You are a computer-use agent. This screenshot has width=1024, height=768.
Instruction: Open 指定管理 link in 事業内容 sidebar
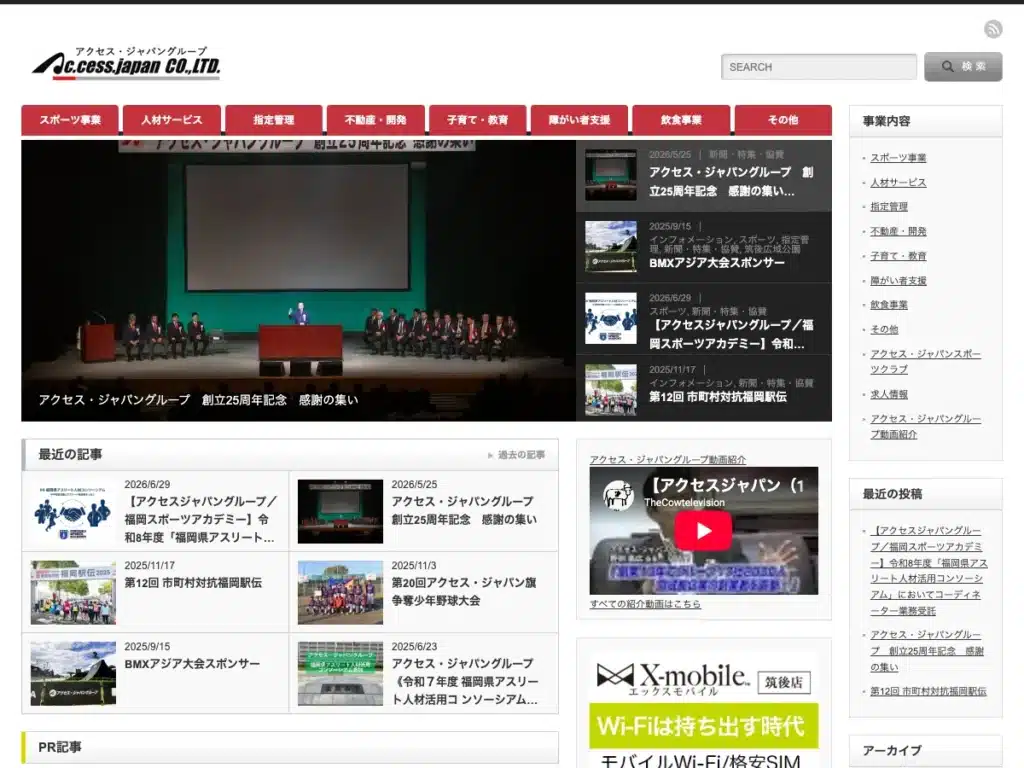888,207
